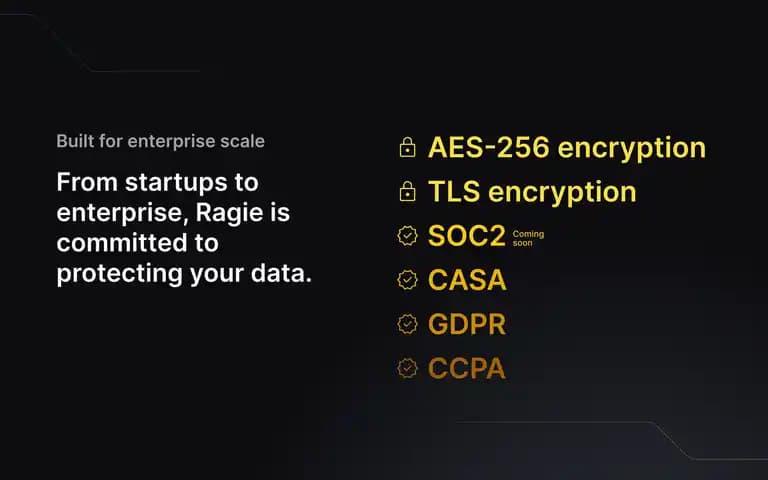Click the SOC2 text
This screenshot has height=480, width=768.
pyautogui.click(x=467, y=236)
